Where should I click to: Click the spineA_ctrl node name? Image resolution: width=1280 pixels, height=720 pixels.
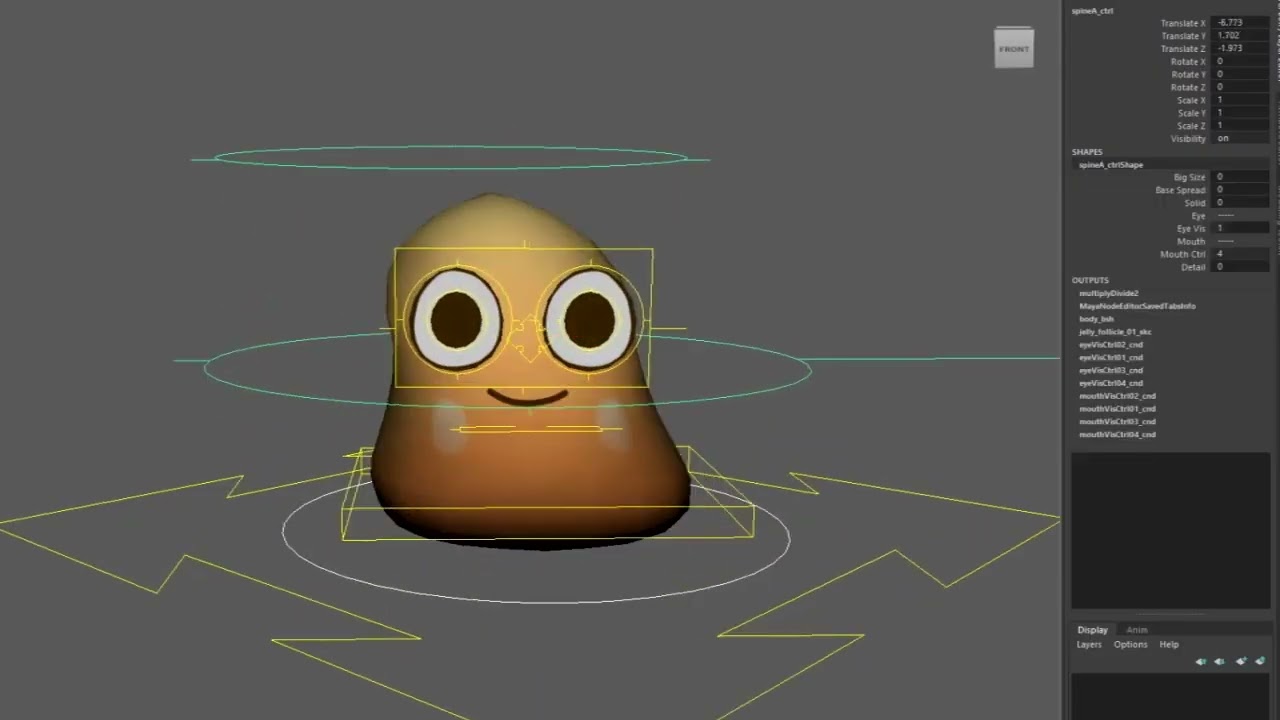(x=1092, y=11)
